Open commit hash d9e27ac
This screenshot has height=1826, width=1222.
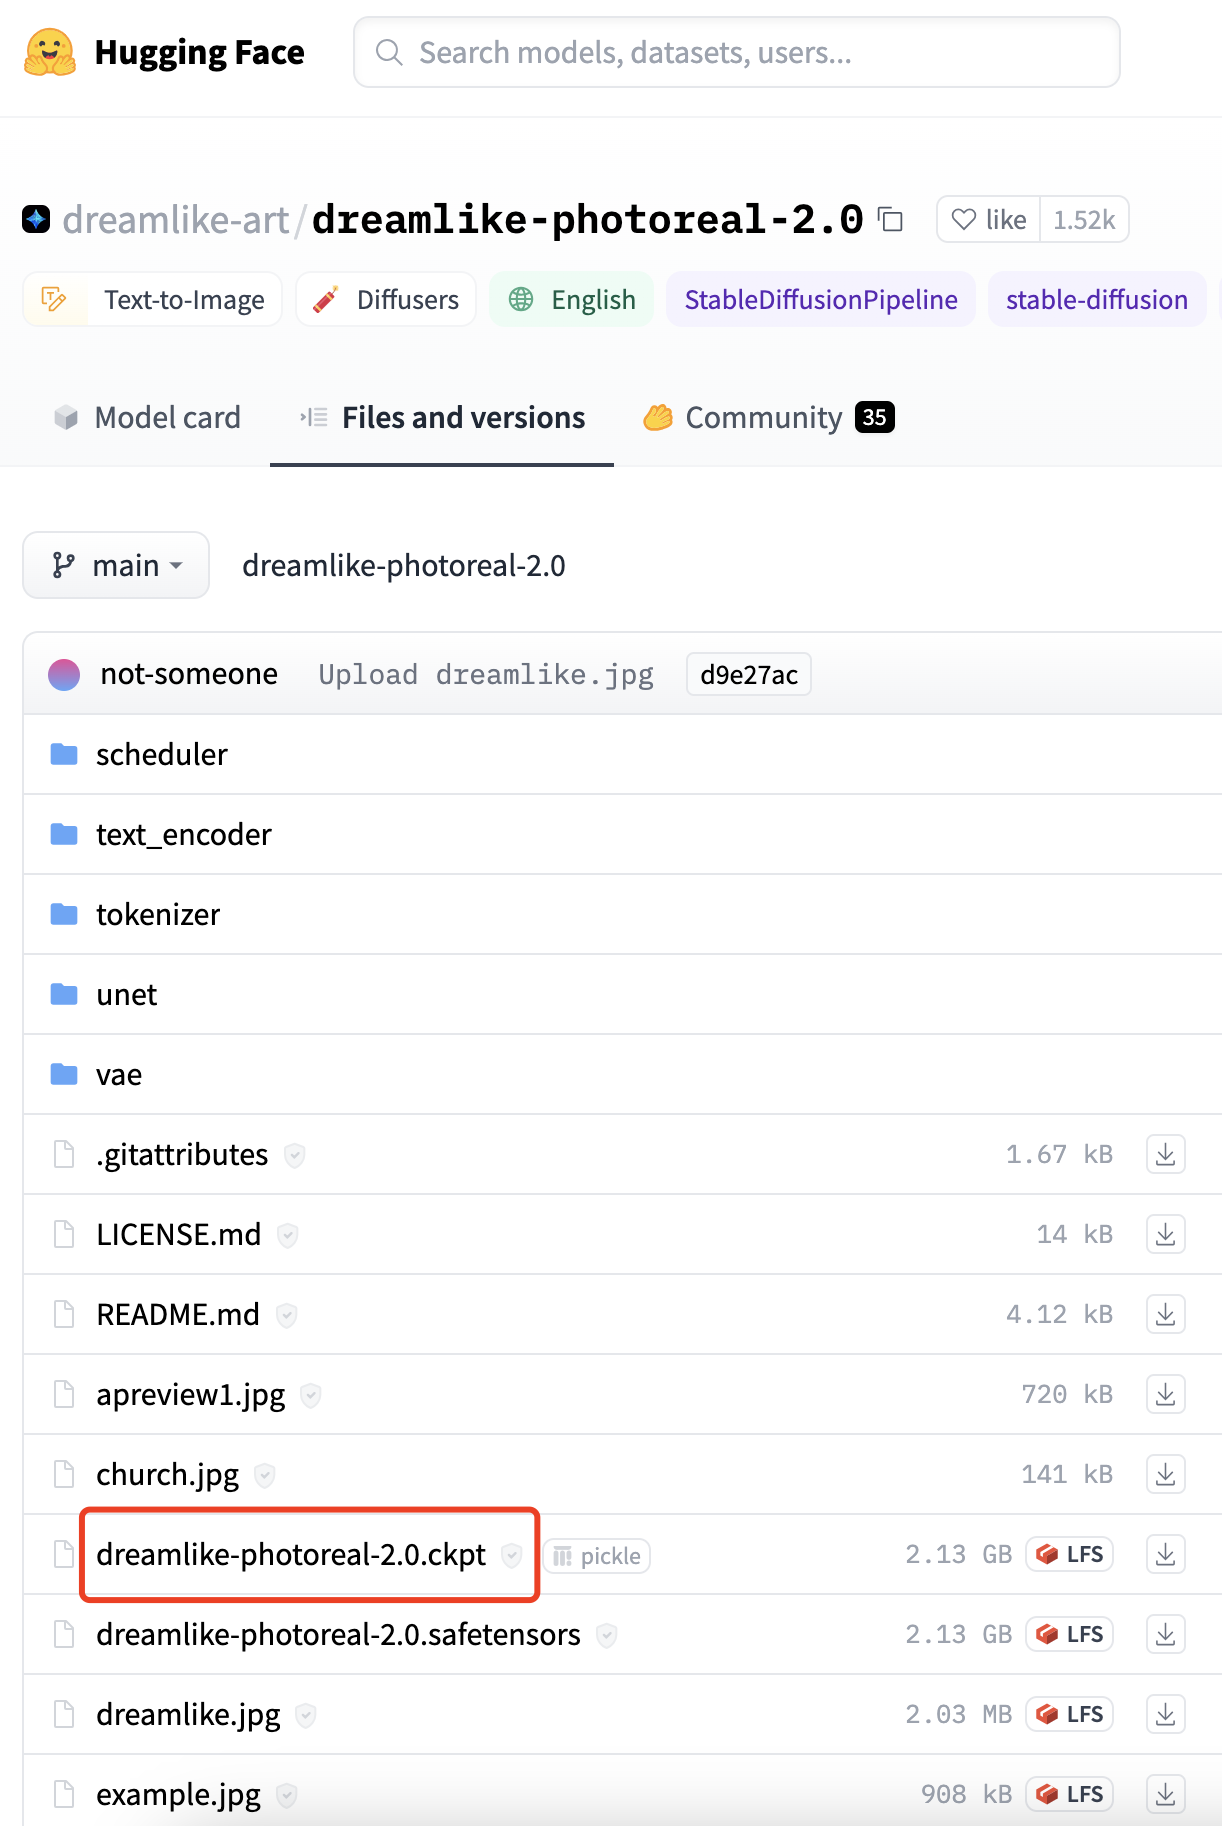(749, 674)
